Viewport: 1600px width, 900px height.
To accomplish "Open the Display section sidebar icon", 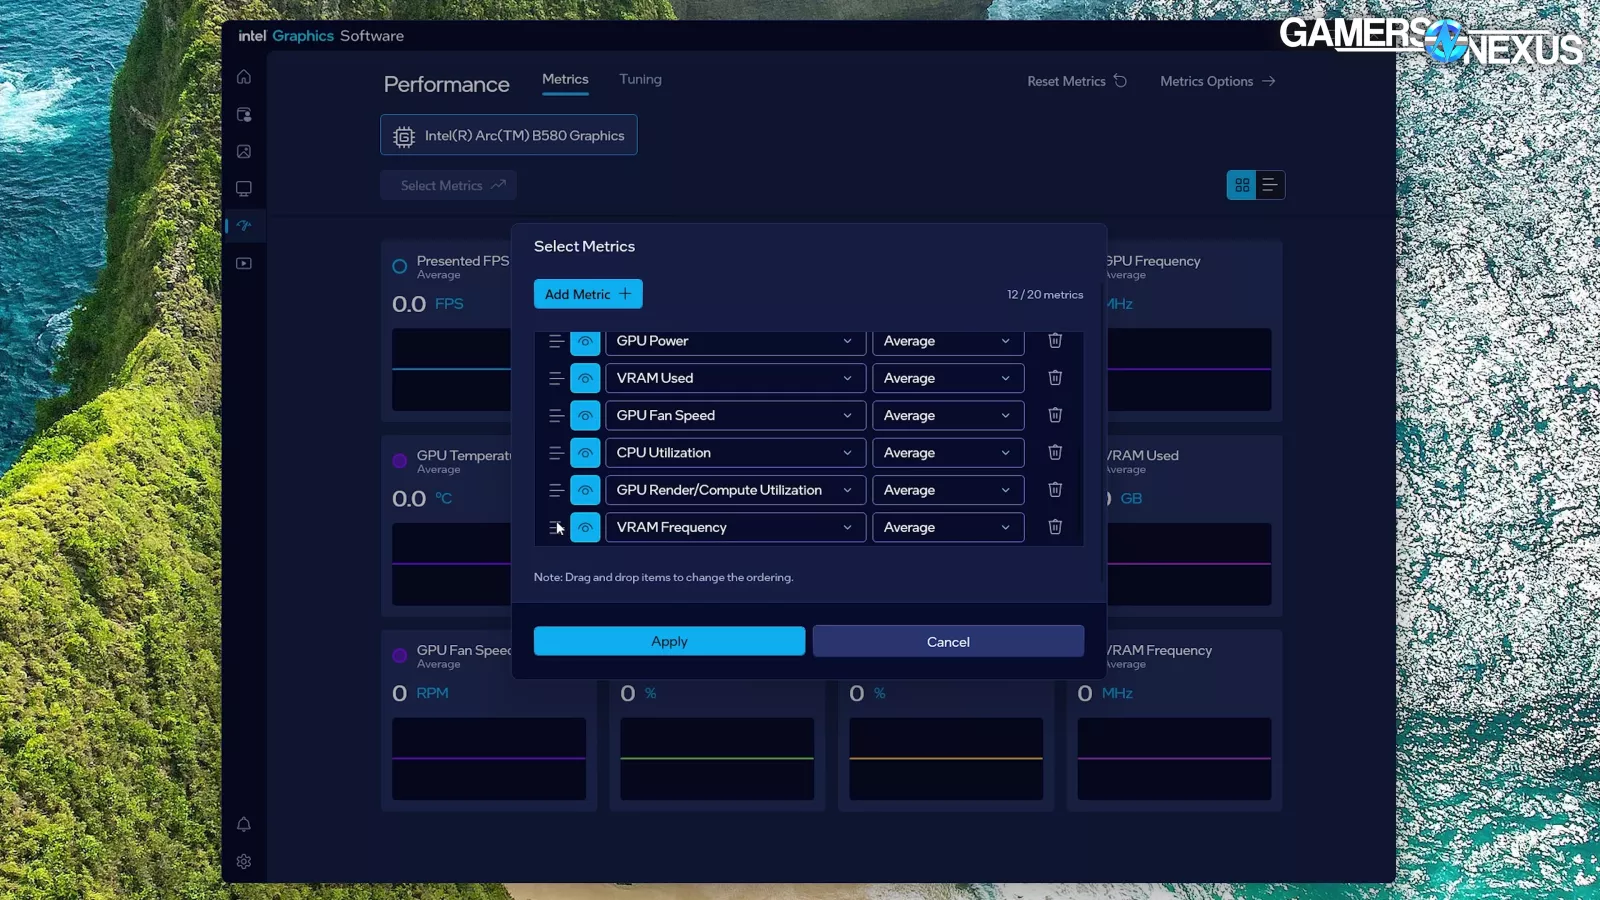I will tap(244, 189).
